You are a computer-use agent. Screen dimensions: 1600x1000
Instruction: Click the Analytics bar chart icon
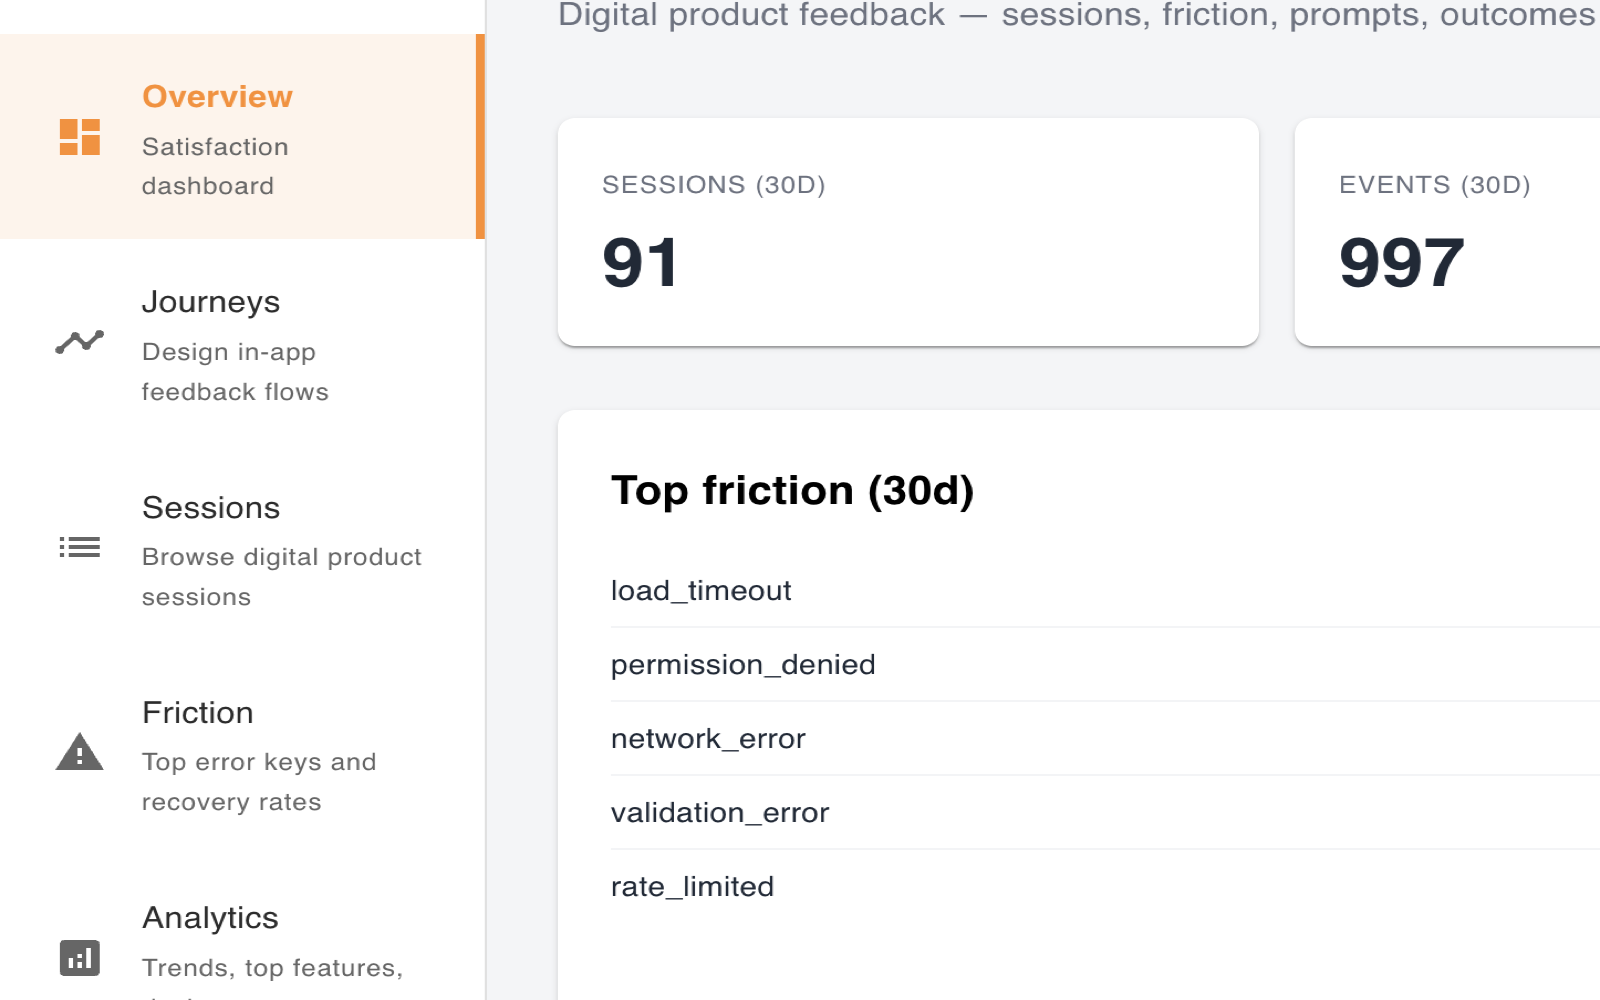coord(80,958)
